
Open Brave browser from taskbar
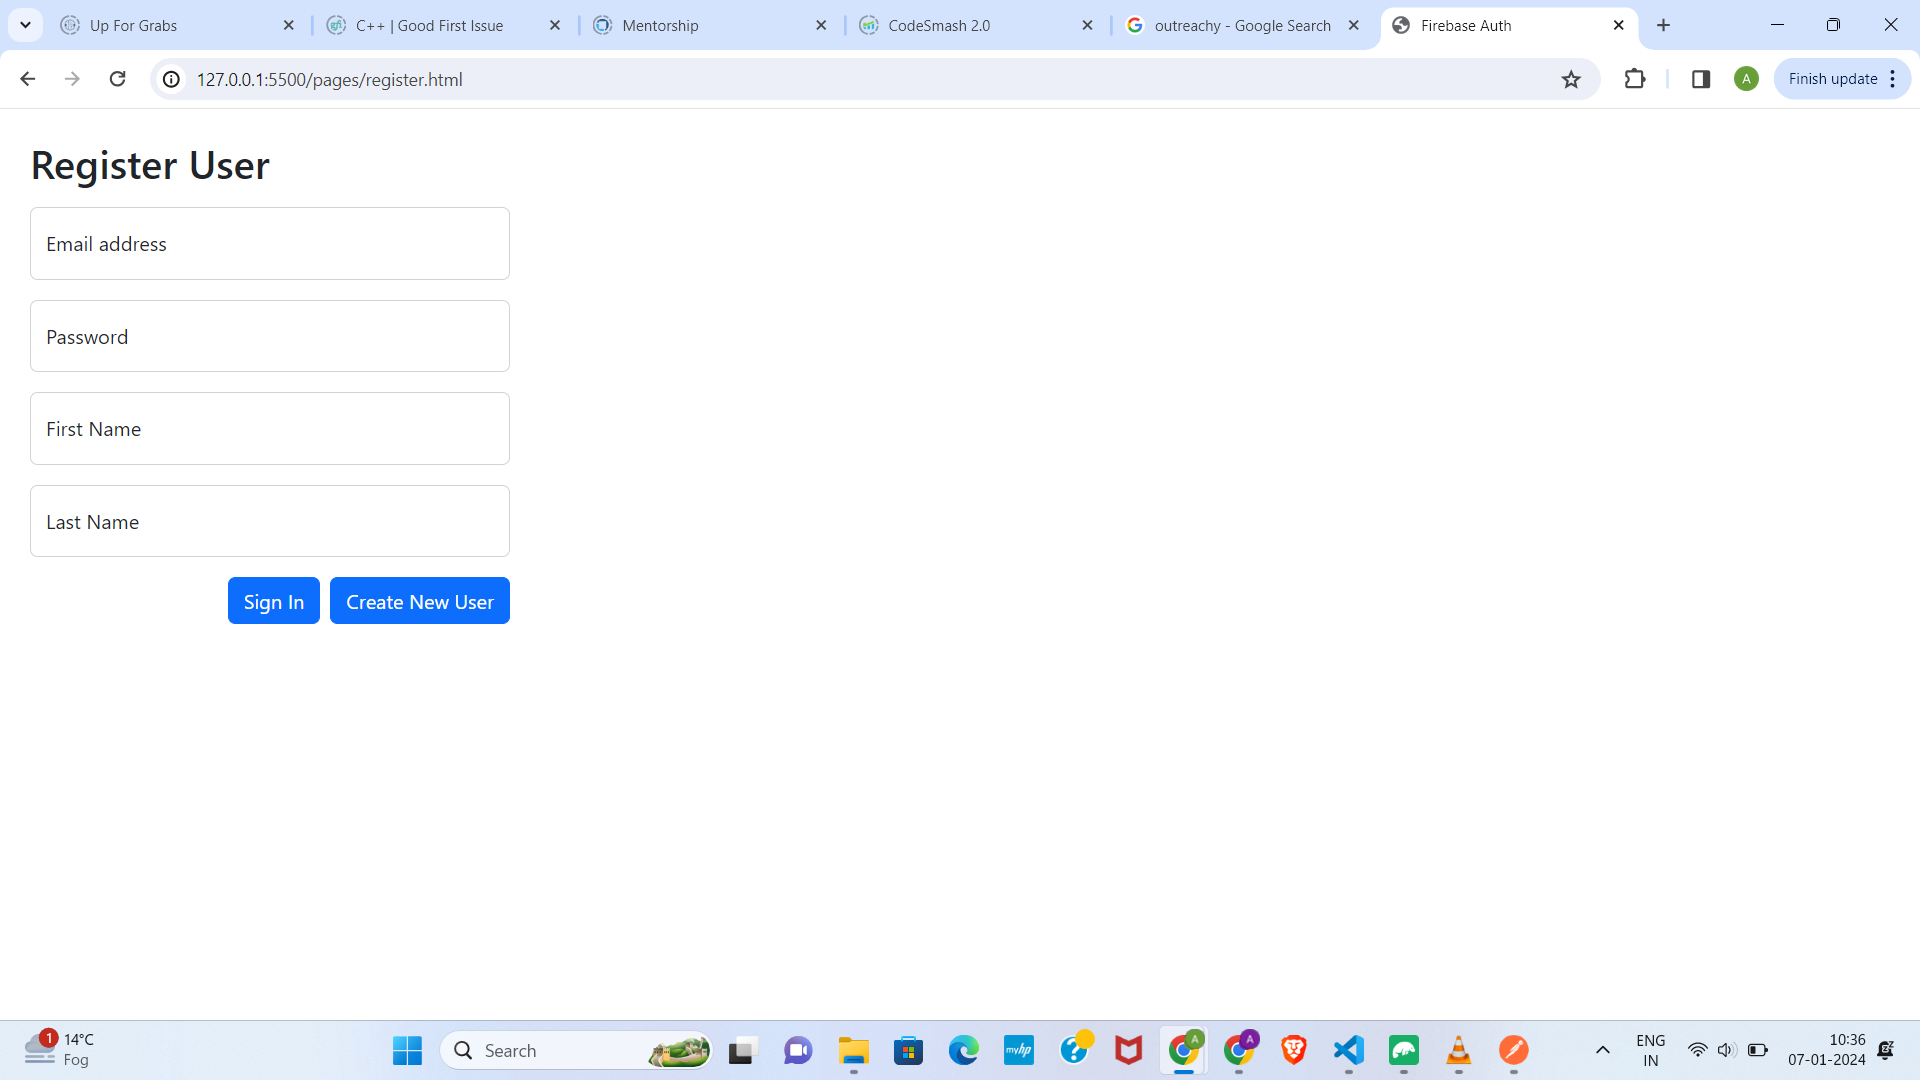point(1294,1050)
